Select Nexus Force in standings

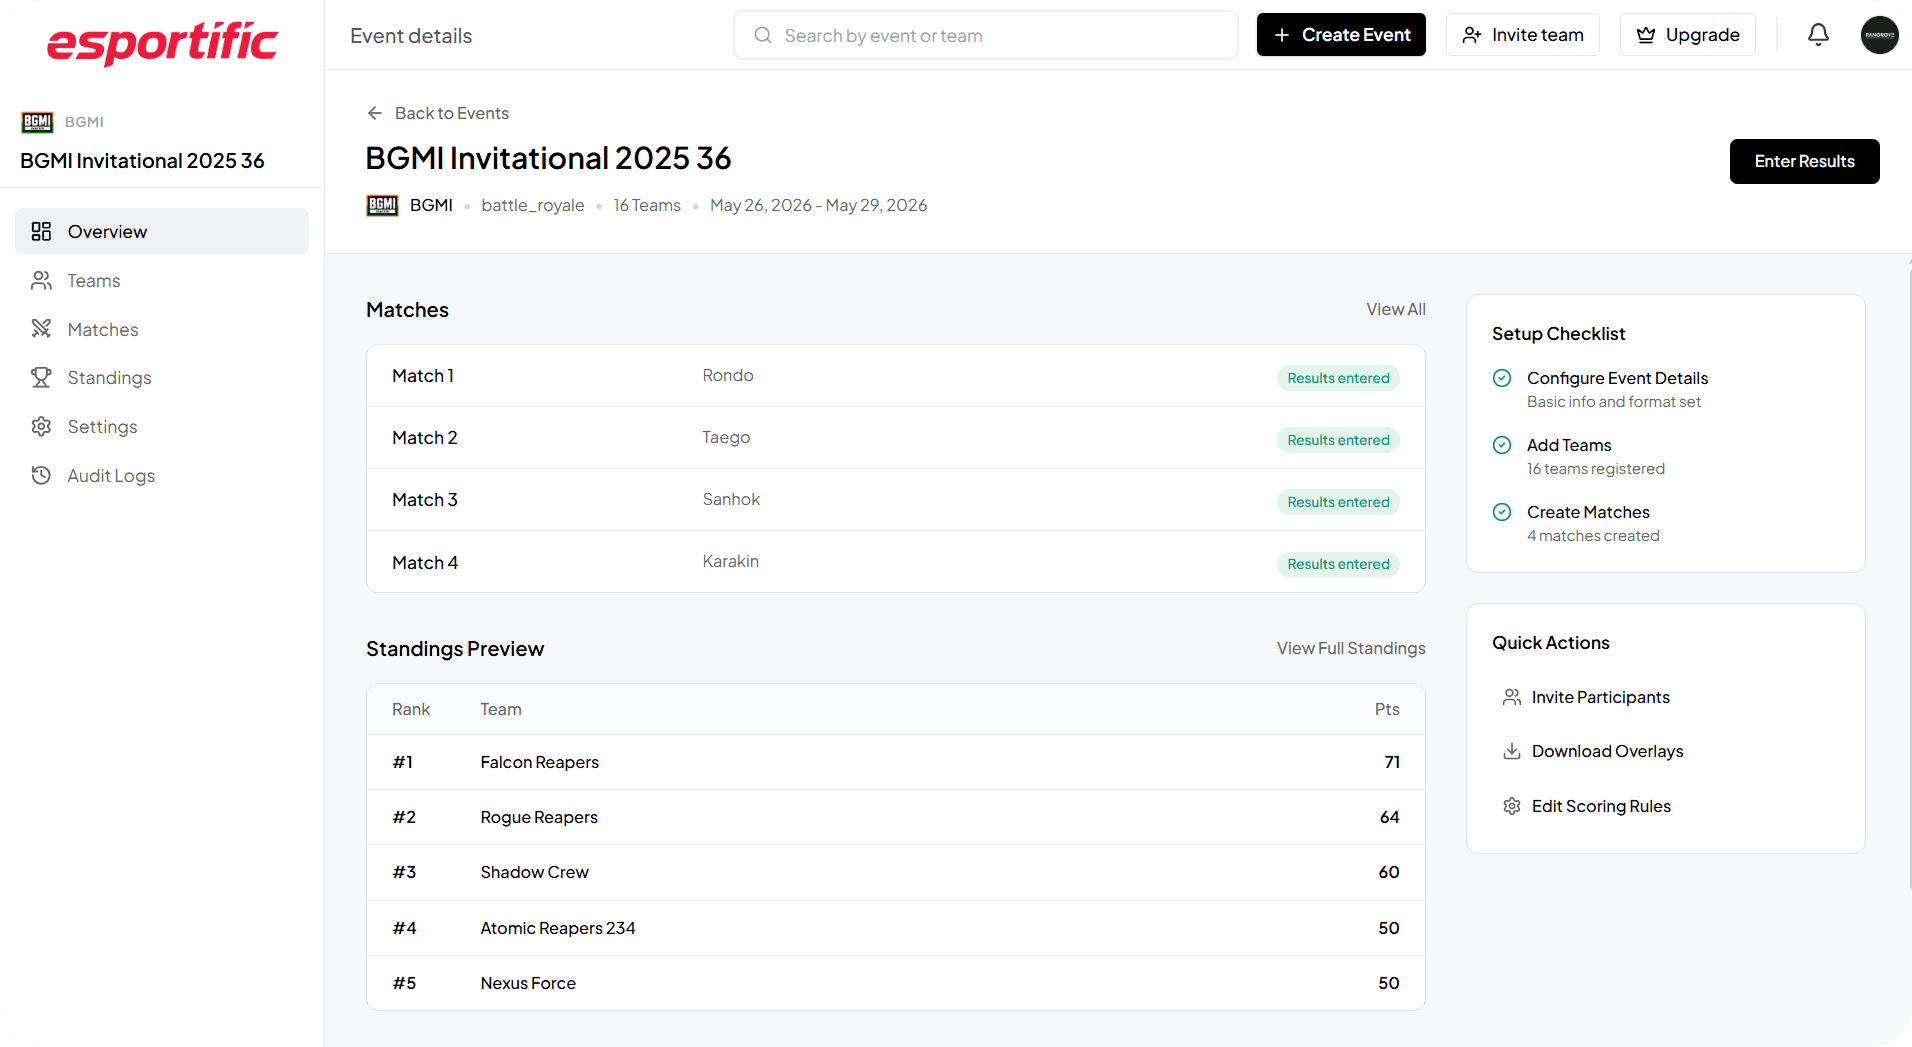[896, 983]
